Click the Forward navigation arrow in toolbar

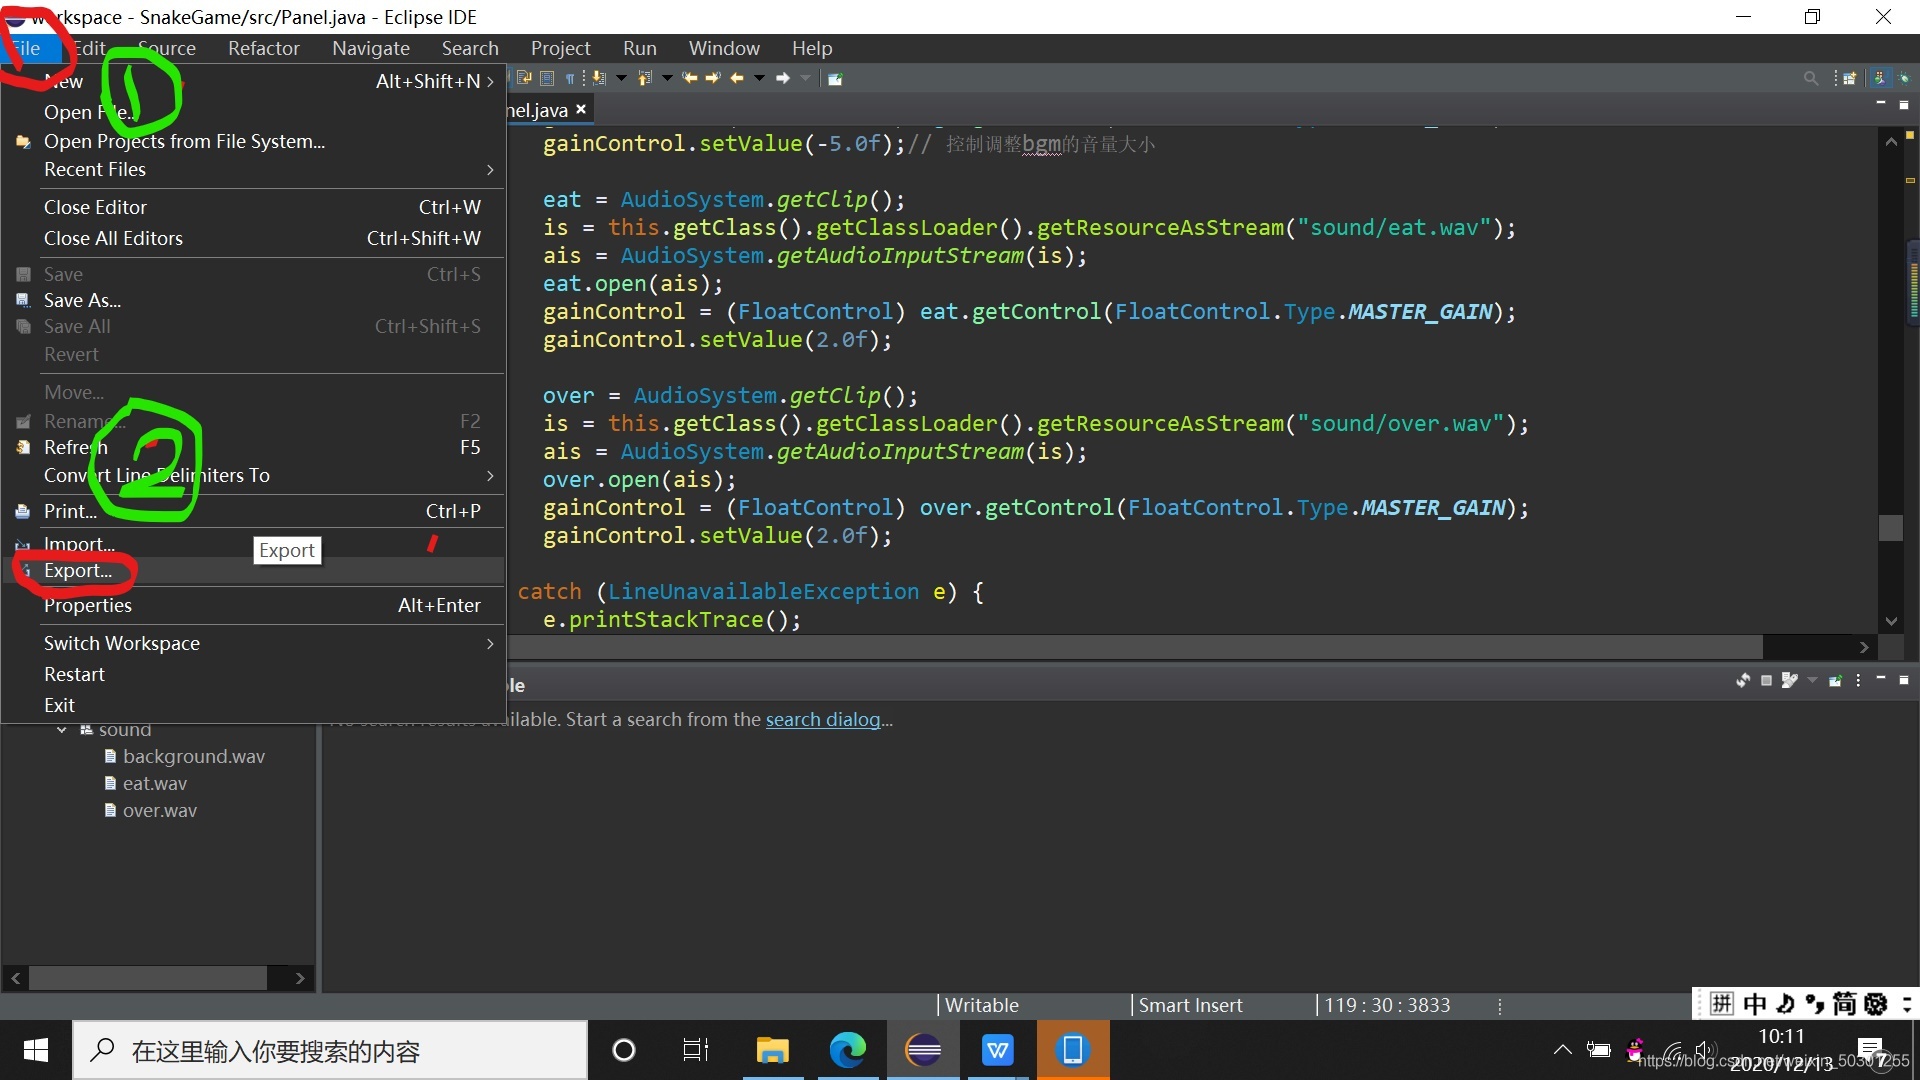pos(783,78)
